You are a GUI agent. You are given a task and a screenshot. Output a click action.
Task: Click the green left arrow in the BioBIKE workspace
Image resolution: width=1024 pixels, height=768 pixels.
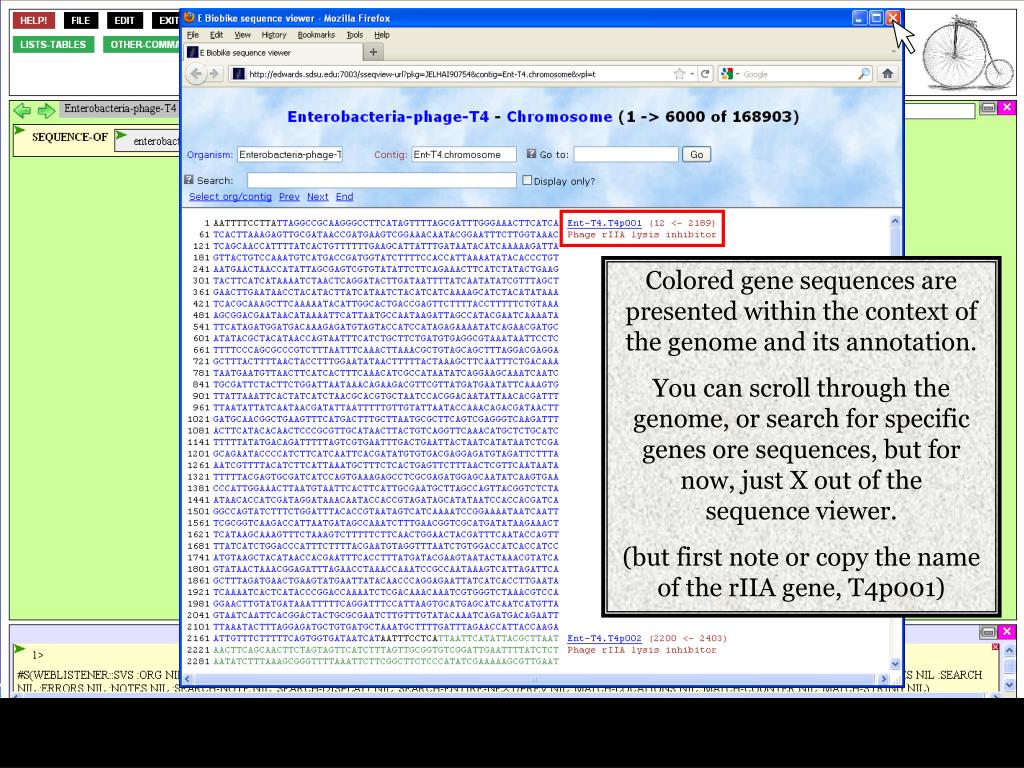pyautogui.click(x=22, y=110)
